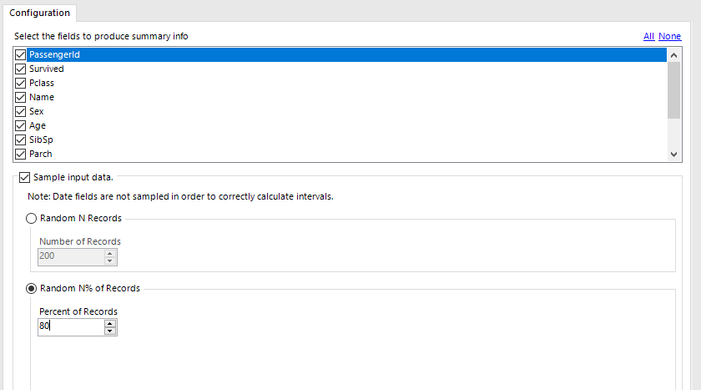Viewport: 701px width, 390px height.
Task: Toggle the Sex field checkbox
Action: coord(20,111)
